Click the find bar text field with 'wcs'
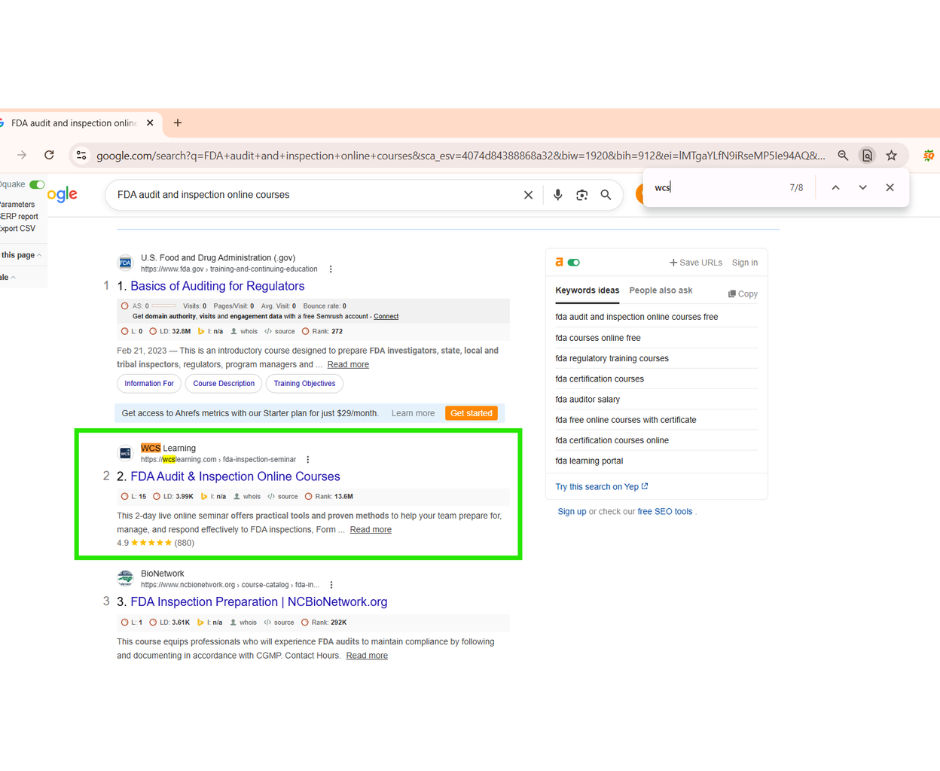The width and height of the screenshot is (940, 771). click(x=716, y=188)
